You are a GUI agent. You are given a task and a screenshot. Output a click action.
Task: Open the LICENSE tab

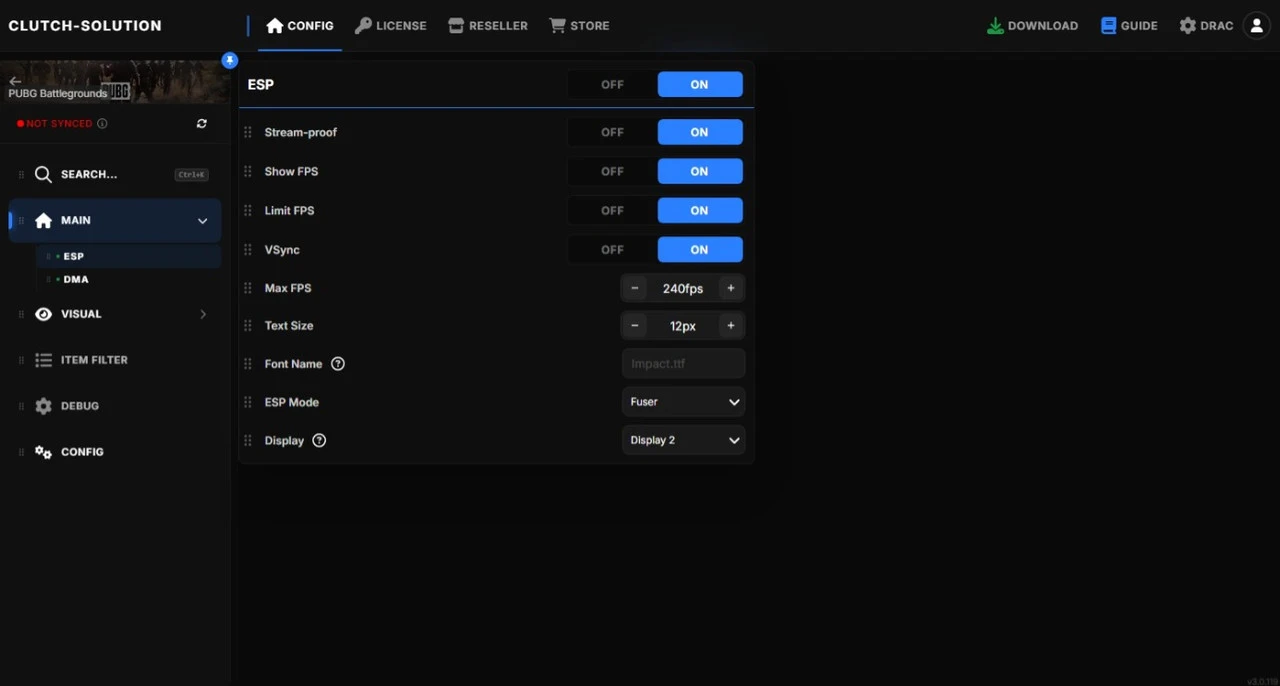click(391, 26)
